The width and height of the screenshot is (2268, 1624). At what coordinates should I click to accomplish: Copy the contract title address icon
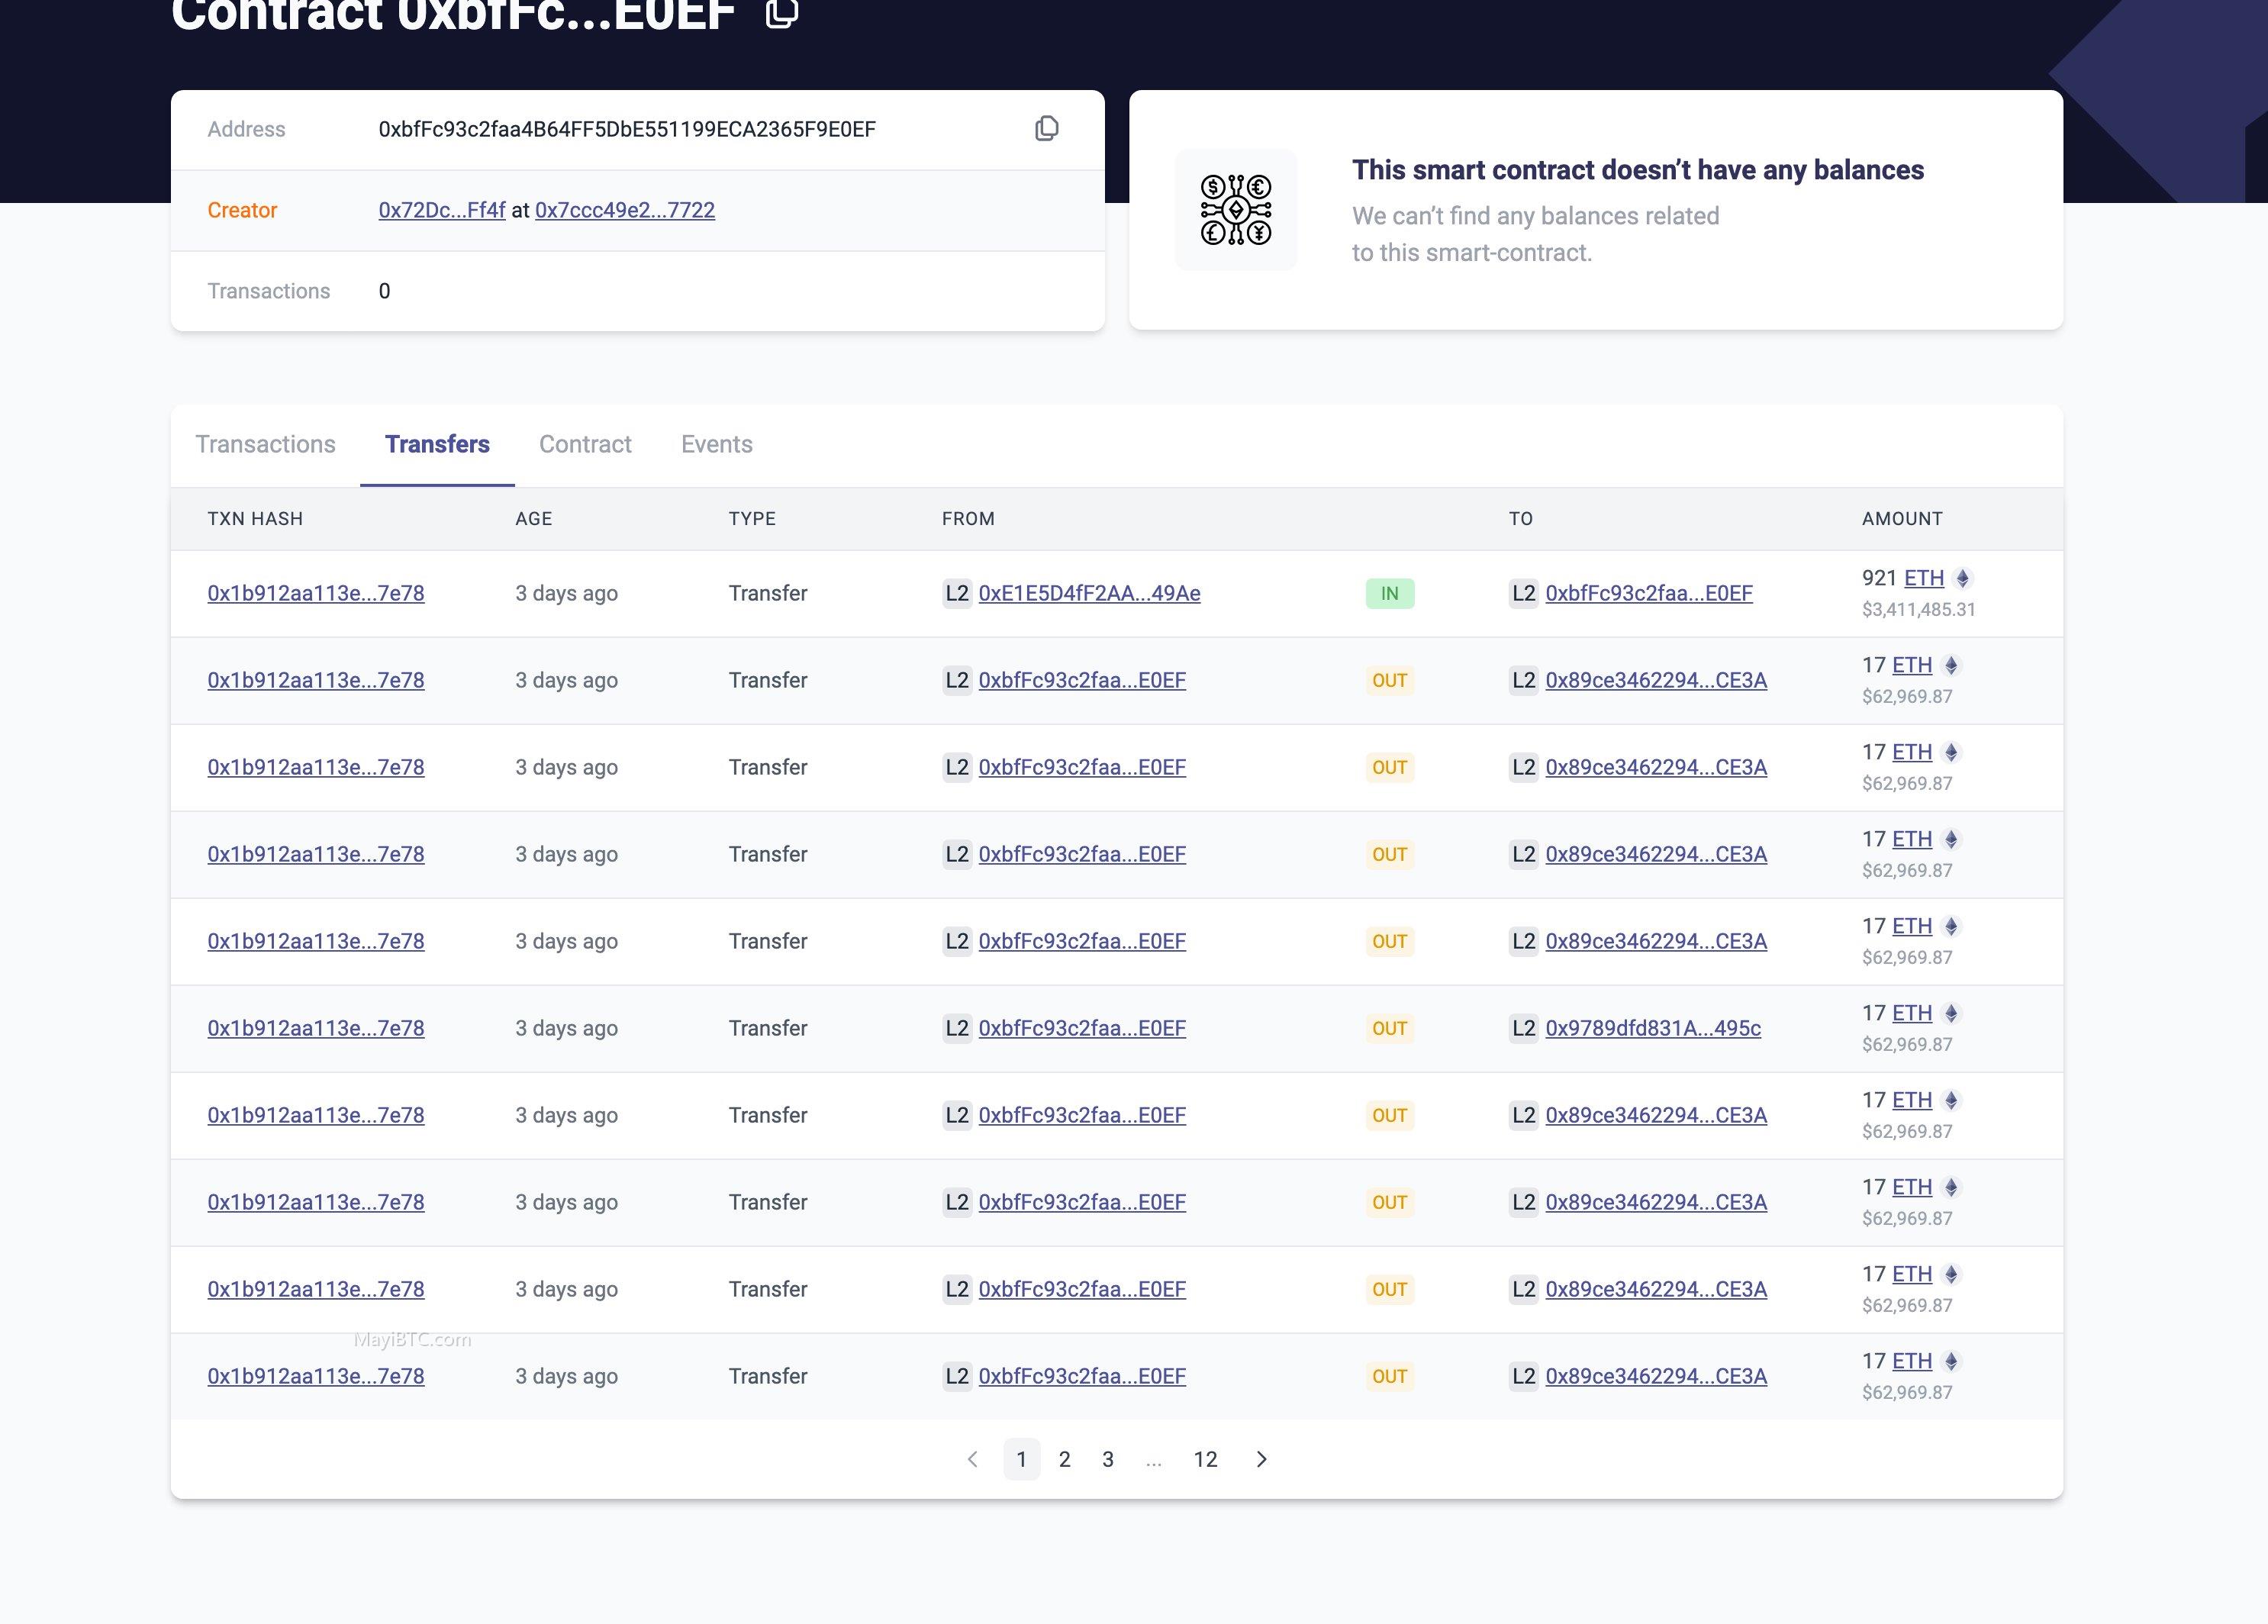coord(781,13)
